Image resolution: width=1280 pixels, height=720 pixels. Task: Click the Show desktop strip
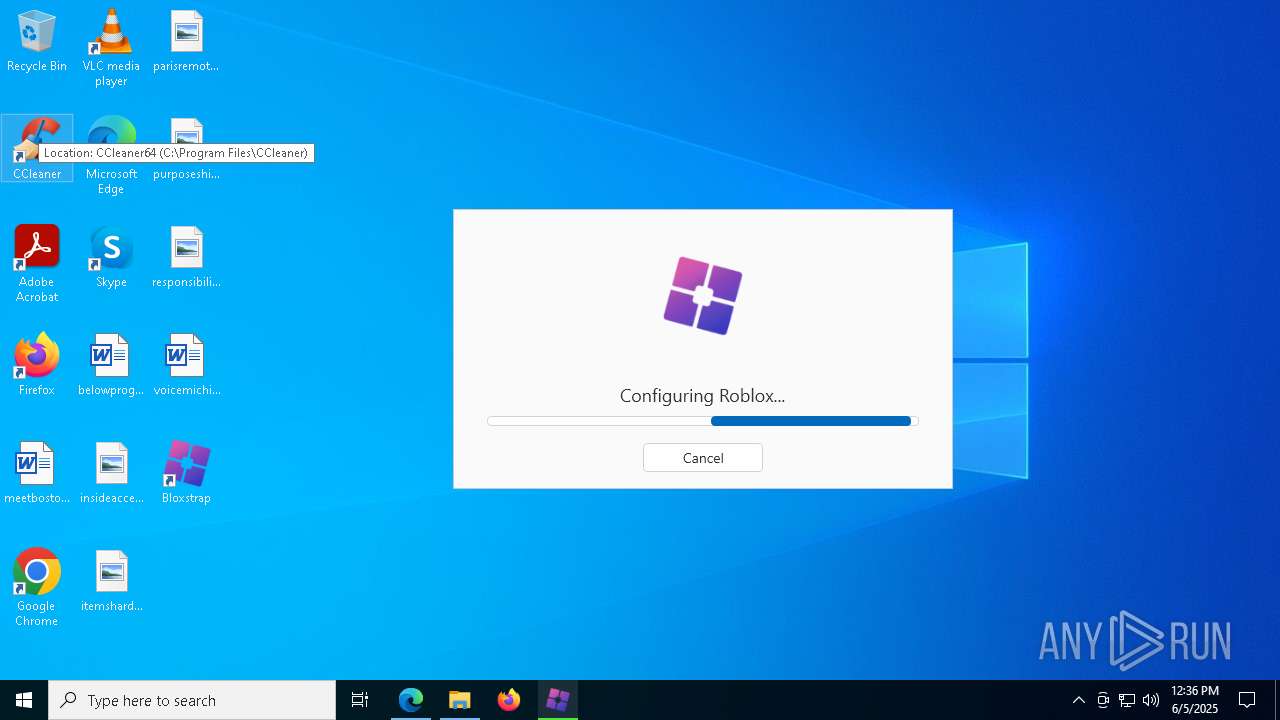click(x=1276, y=700)
